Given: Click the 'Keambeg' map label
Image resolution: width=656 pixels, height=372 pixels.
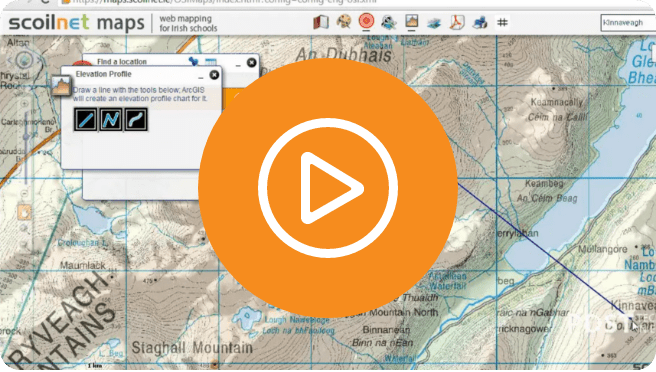Looking at the screenshot, I should 544,184.
